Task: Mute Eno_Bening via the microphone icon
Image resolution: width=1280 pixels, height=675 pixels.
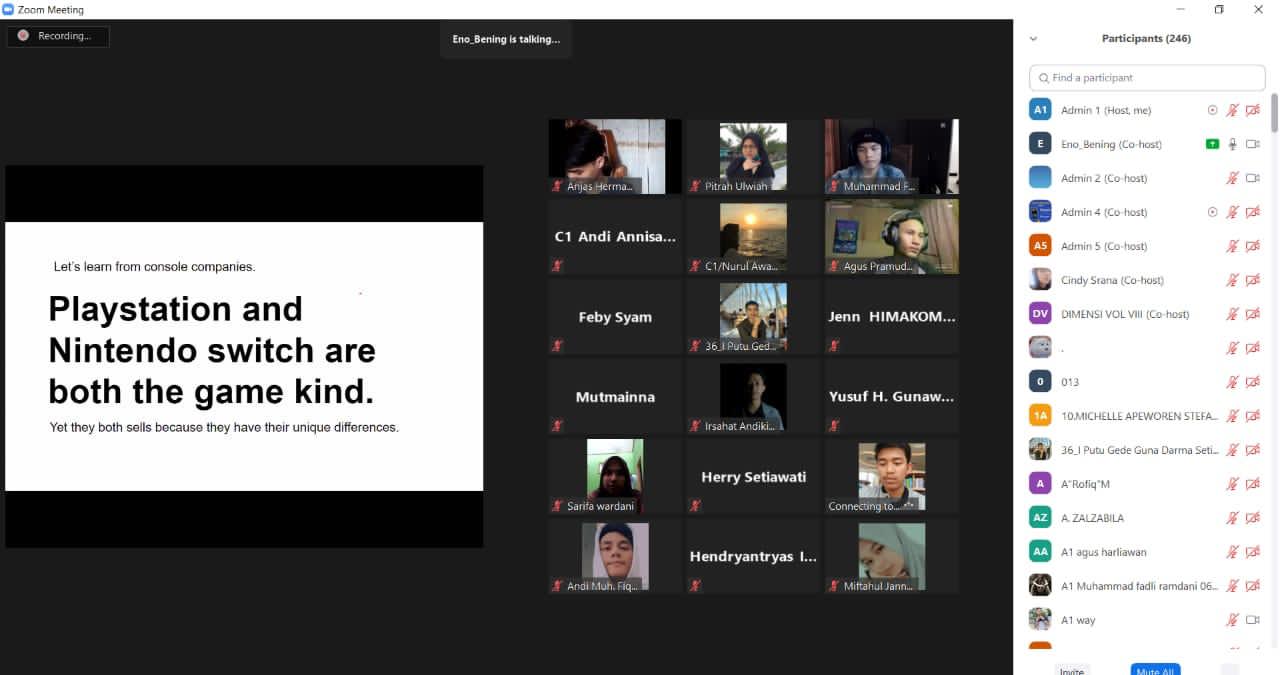Action: click(1233, 144)
